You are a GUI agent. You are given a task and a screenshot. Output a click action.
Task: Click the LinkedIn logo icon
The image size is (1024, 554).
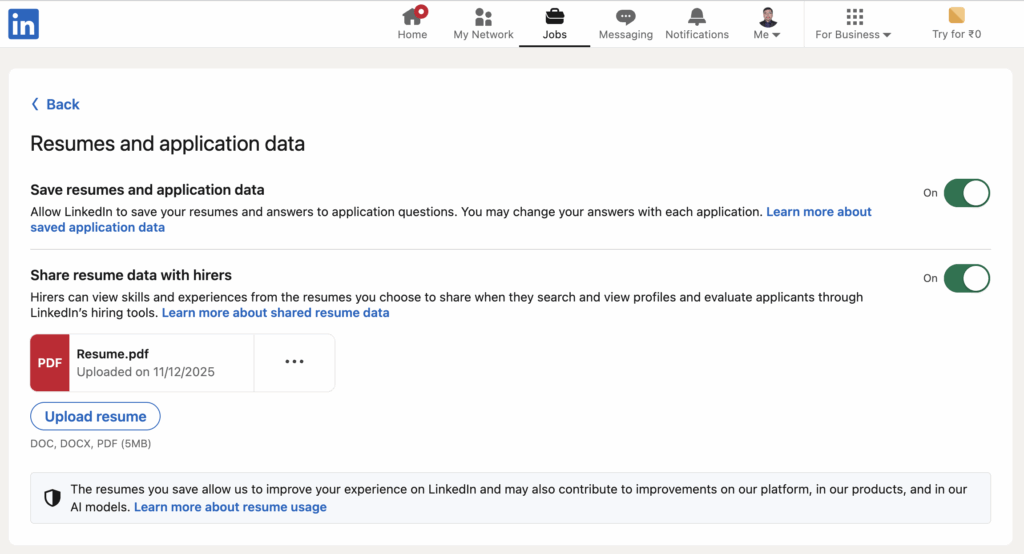pyautogui.click(x=23, y=24)
